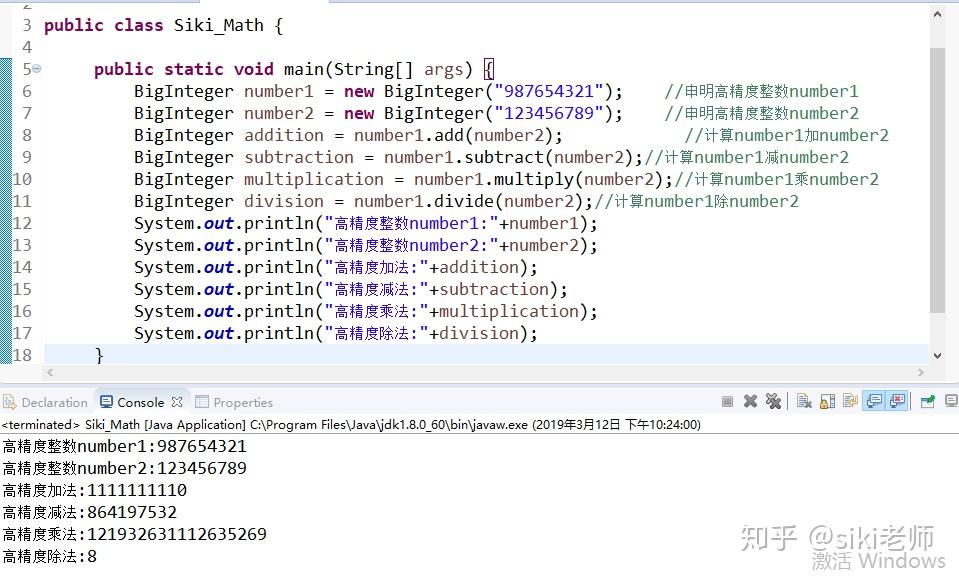
Task: Remove the terminated launch
Action: coord(750,401)
